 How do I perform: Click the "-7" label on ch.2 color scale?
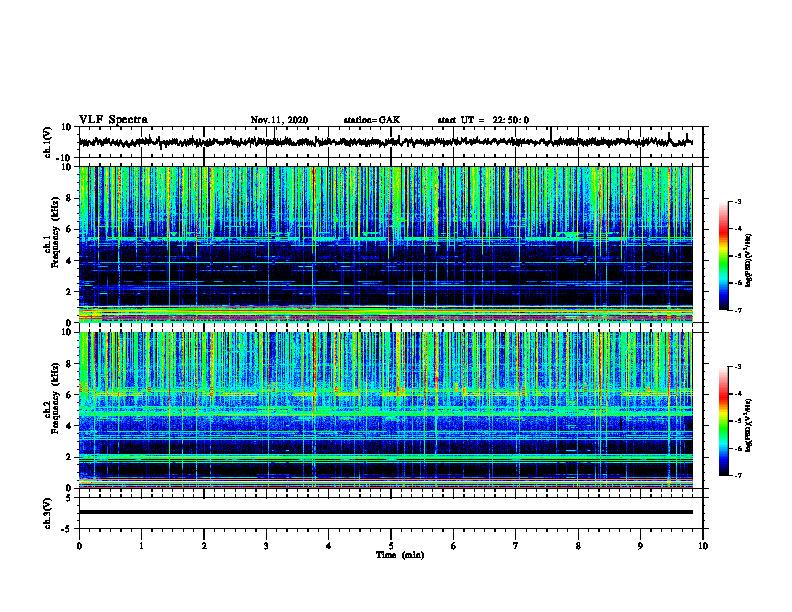737,475
